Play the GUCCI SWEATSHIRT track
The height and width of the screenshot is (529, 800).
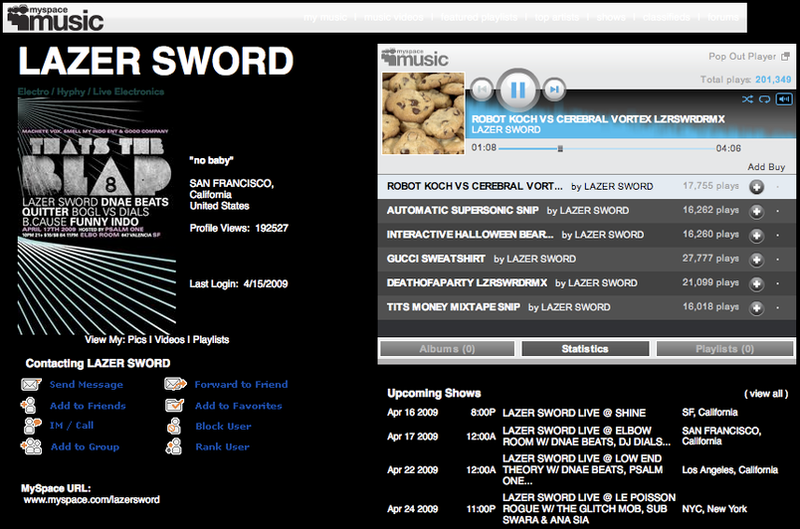[x=436, y=259]
